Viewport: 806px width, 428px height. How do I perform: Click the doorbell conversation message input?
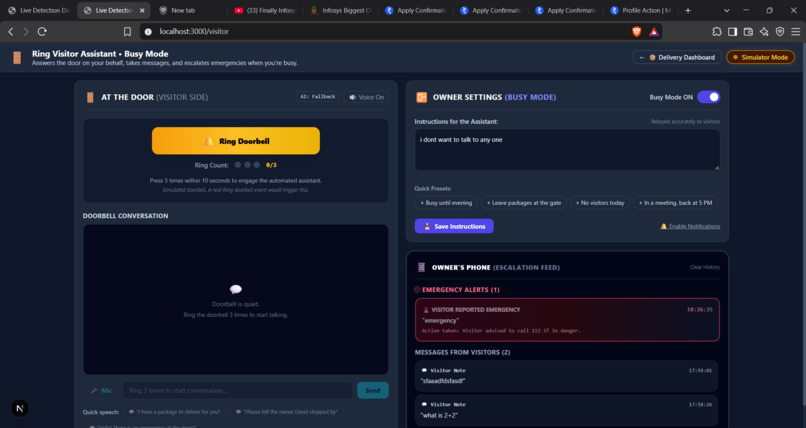point(237,390)
